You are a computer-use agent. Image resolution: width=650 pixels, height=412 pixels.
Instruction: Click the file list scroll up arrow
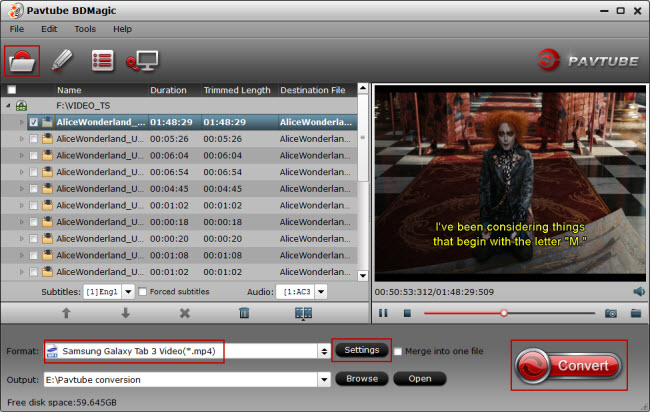tap(363, 88)
